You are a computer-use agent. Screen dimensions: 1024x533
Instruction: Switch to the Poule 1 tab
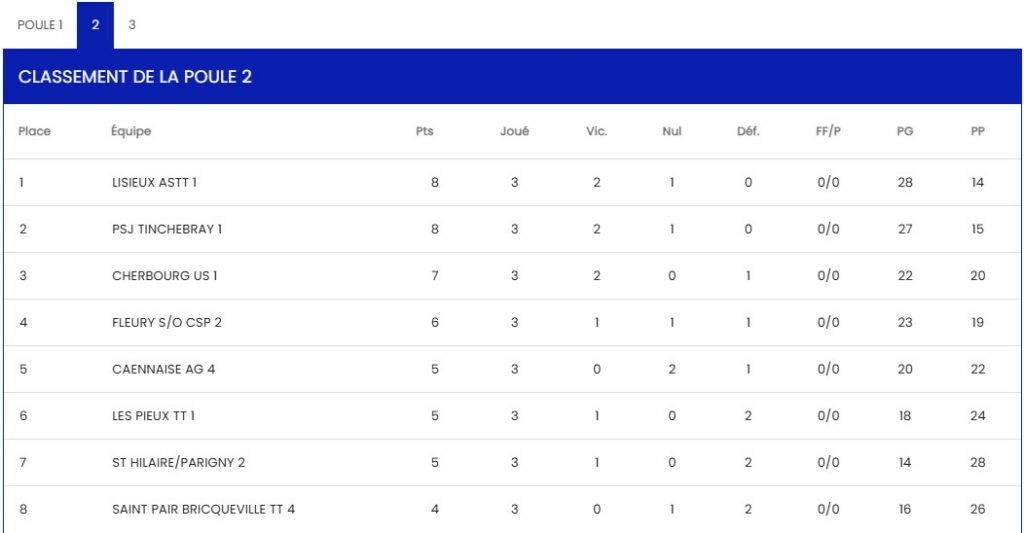coord(40,25)
